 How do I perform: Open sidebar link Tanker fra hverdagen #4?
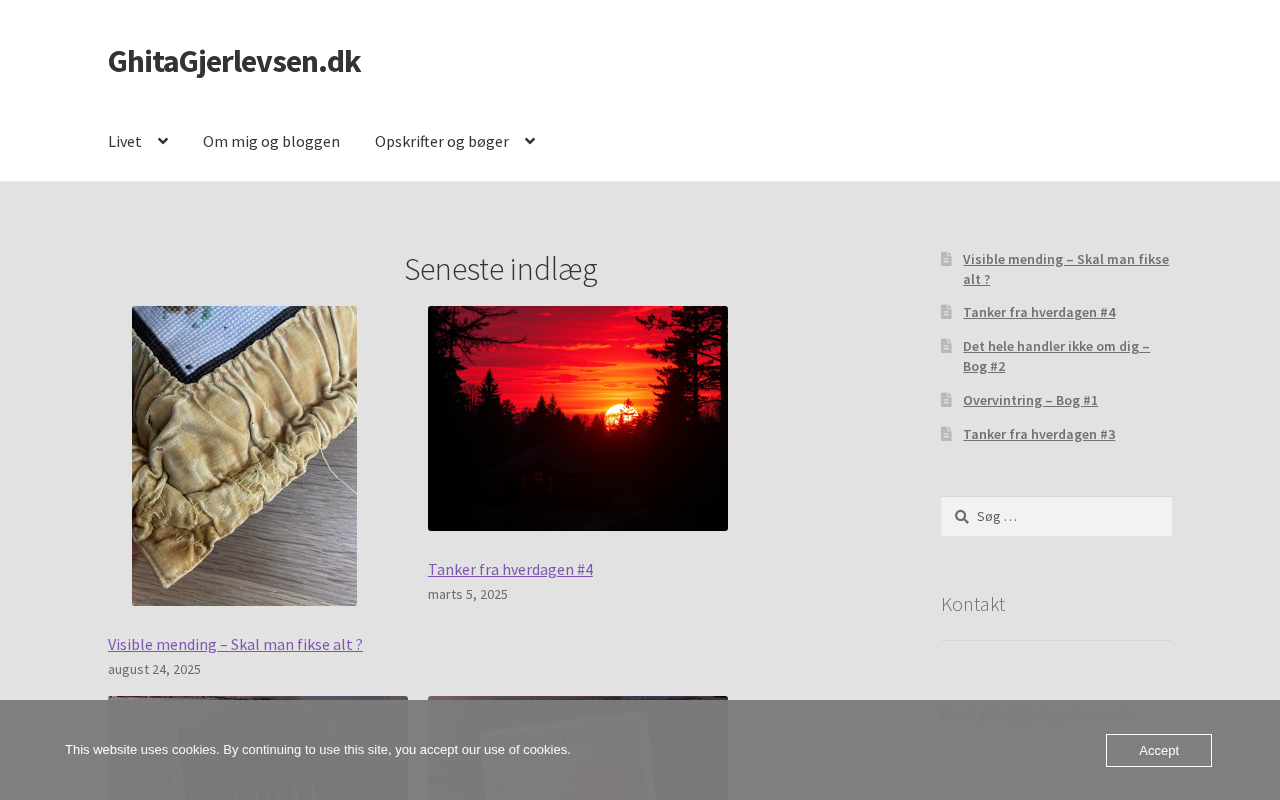1039,312
